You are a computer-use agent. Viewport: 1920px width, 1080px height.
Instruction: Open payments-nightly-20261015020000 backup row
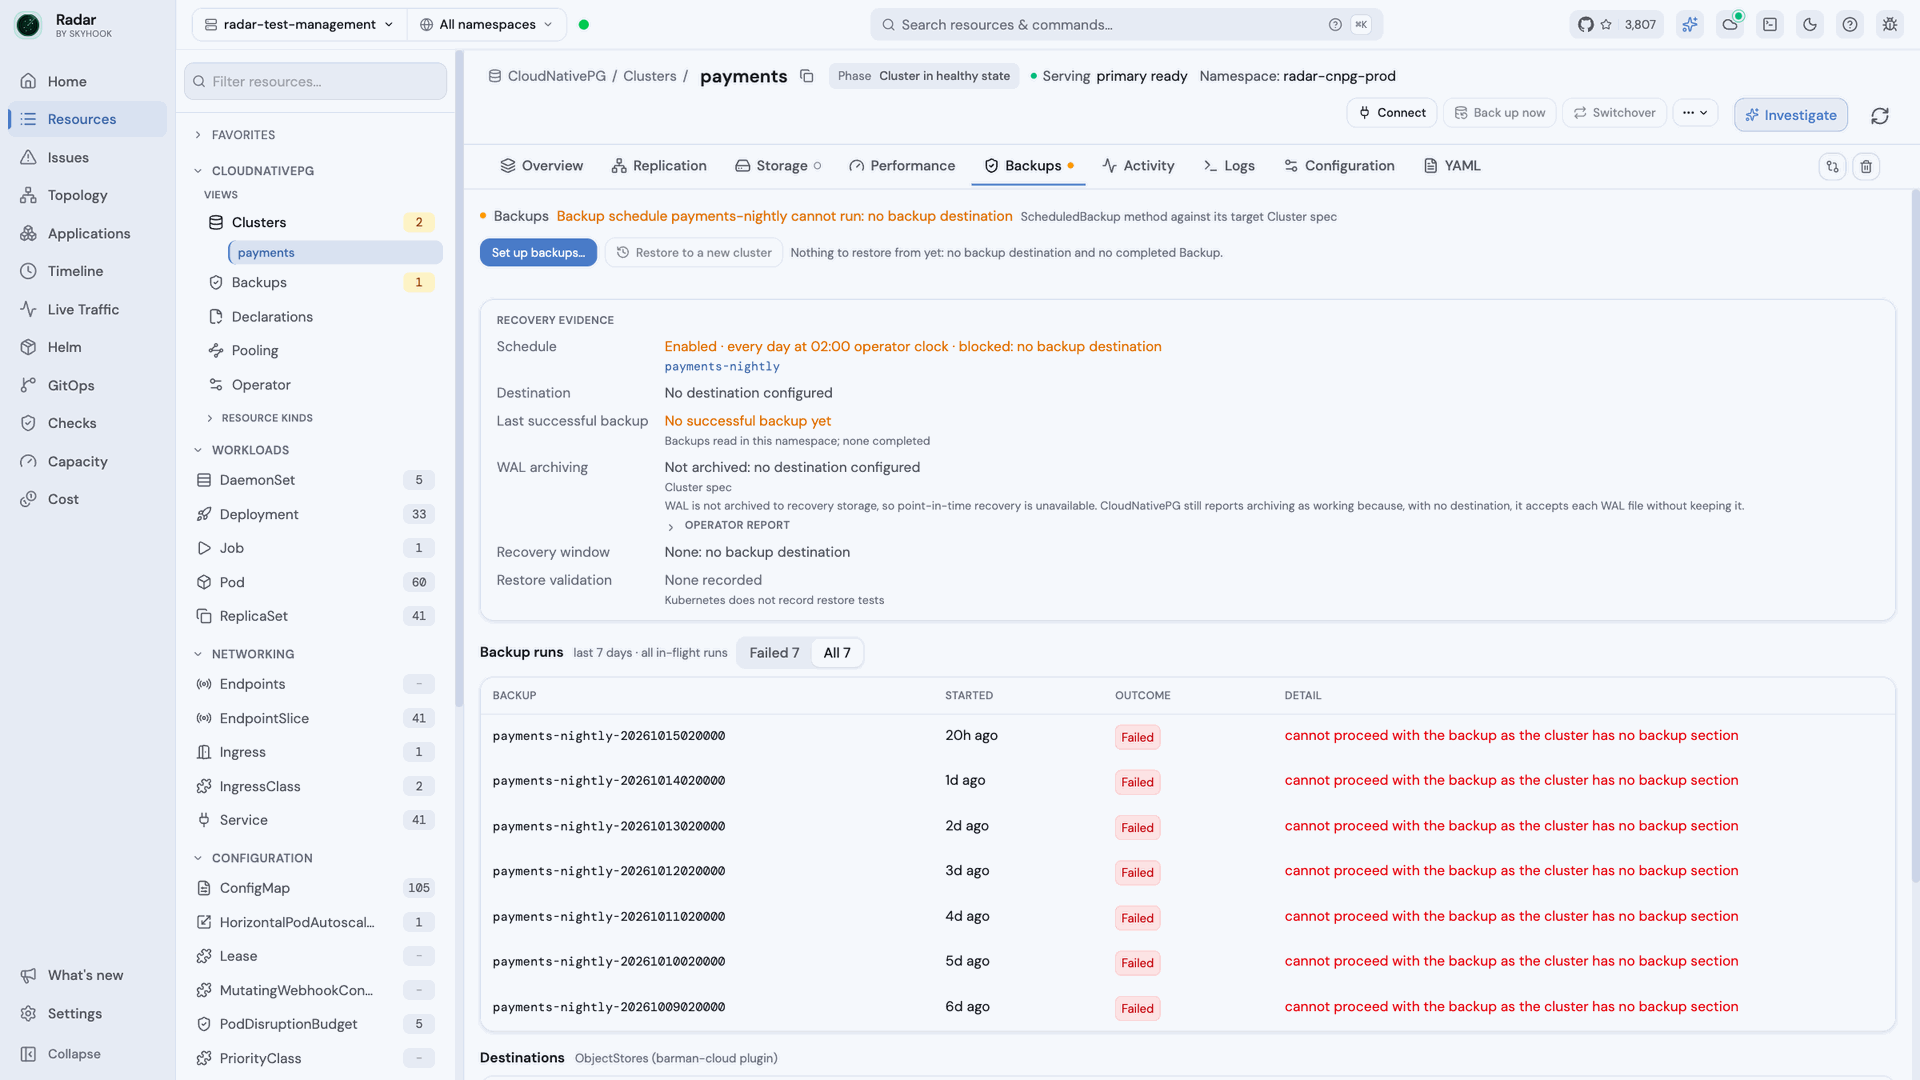point(1187,737)
